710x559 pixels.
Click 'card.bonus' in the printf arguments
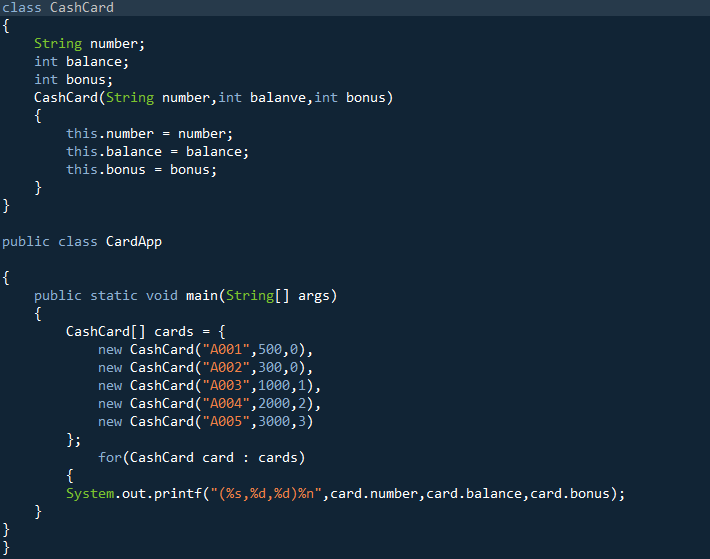tap(570, 494)
